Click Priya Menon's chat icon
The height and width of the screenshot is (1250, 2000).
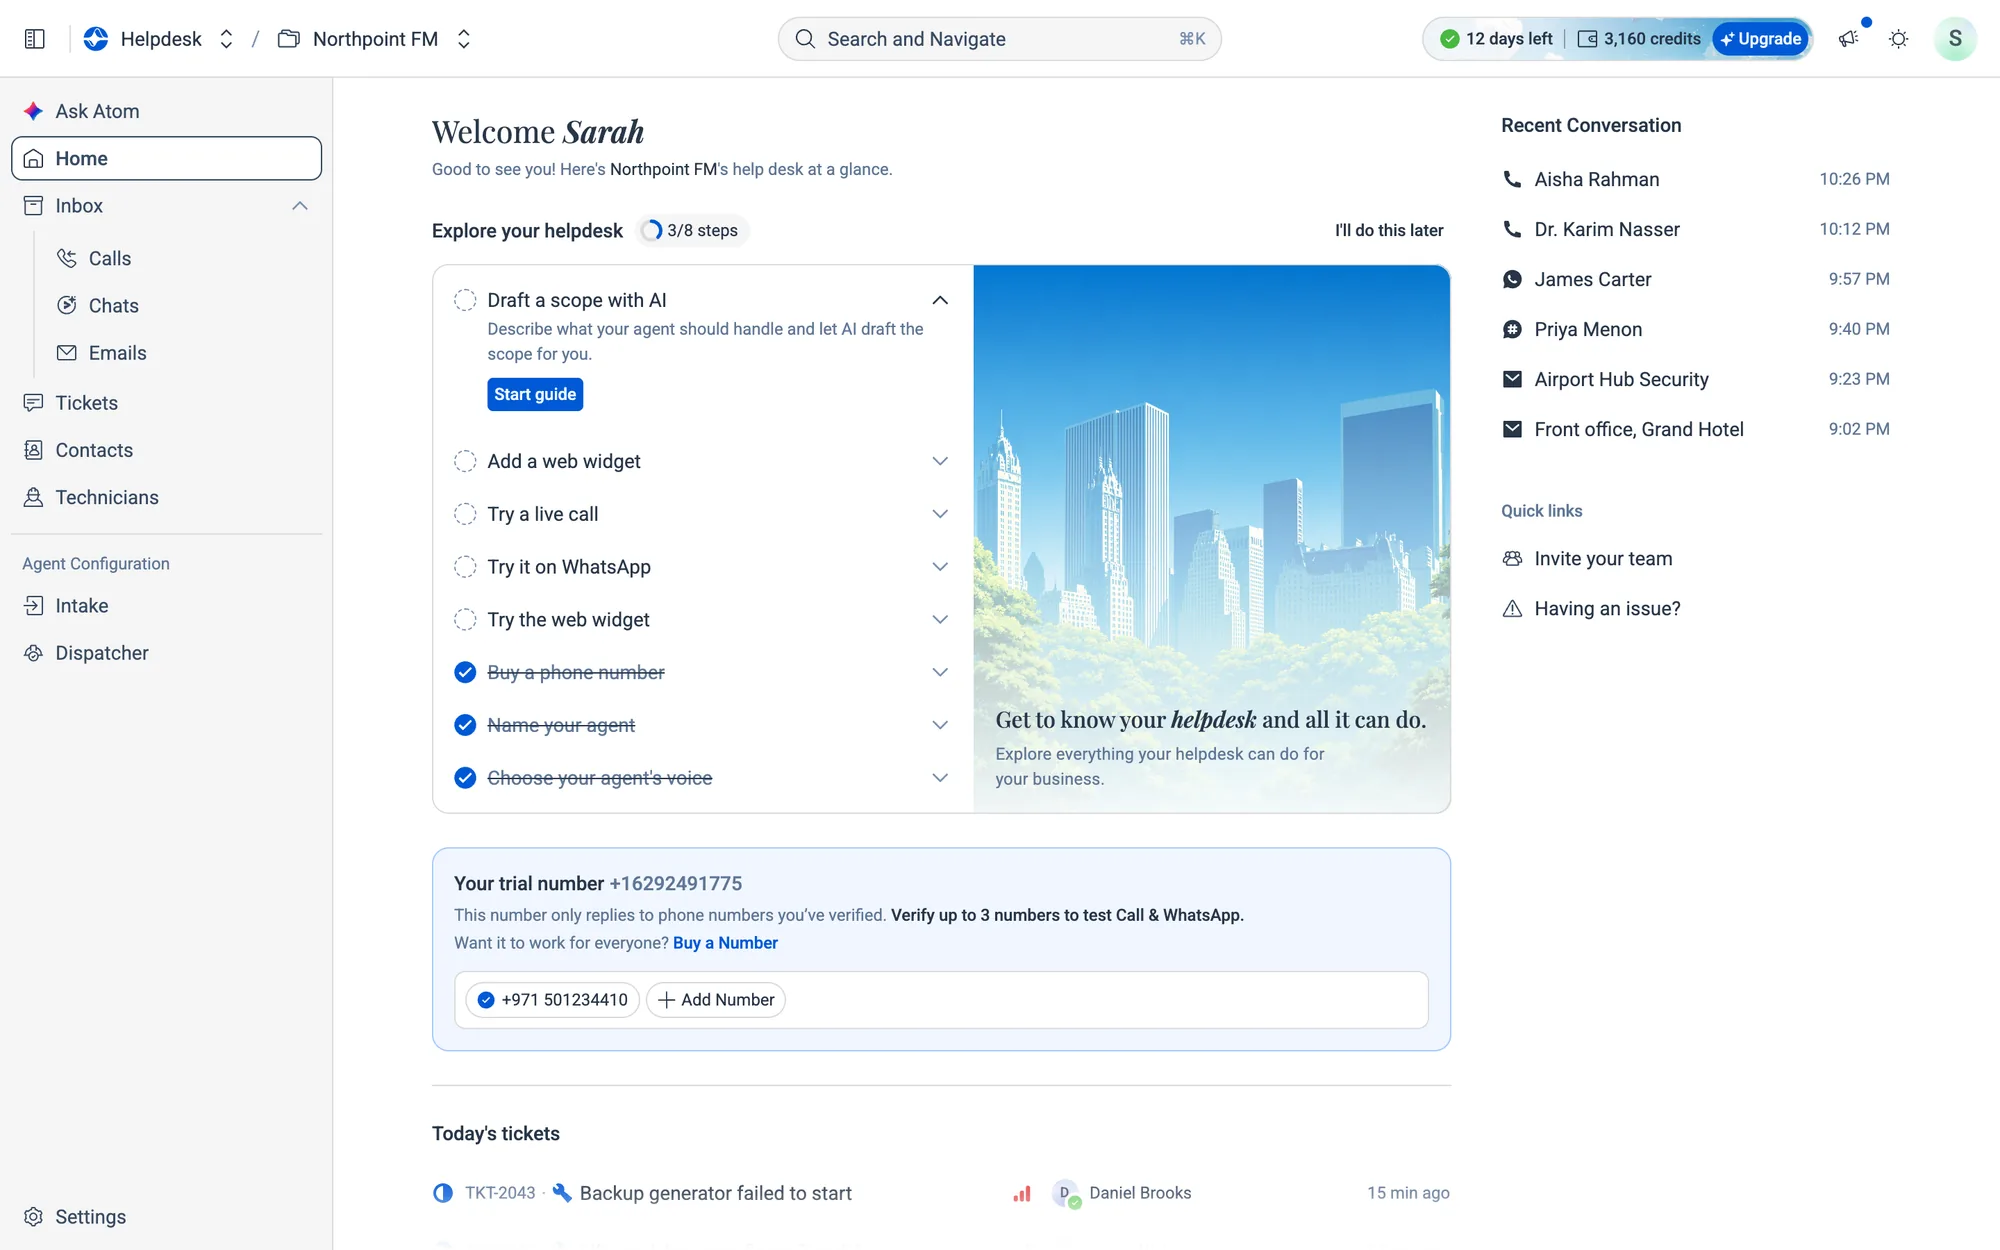pyautogui.click(x=1512, y=329)
